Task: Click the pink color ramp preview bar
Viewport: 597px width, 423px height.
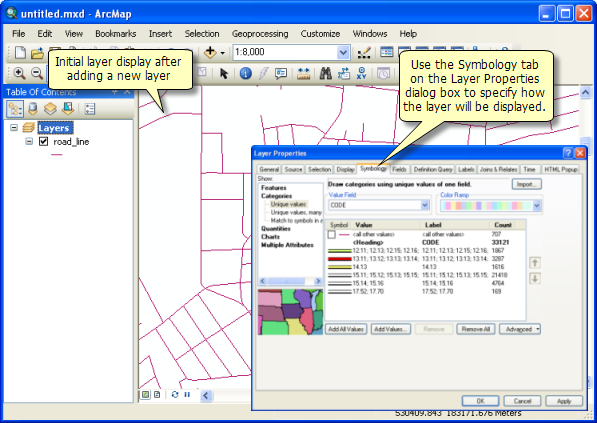Action: click(x=487, y=206)
